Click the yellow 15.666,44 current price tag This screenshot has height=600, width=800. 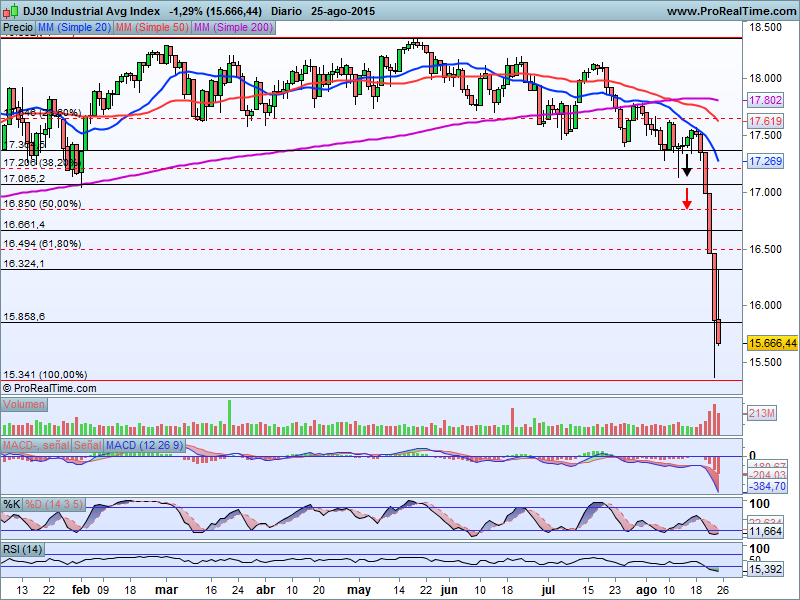point(772,343)
